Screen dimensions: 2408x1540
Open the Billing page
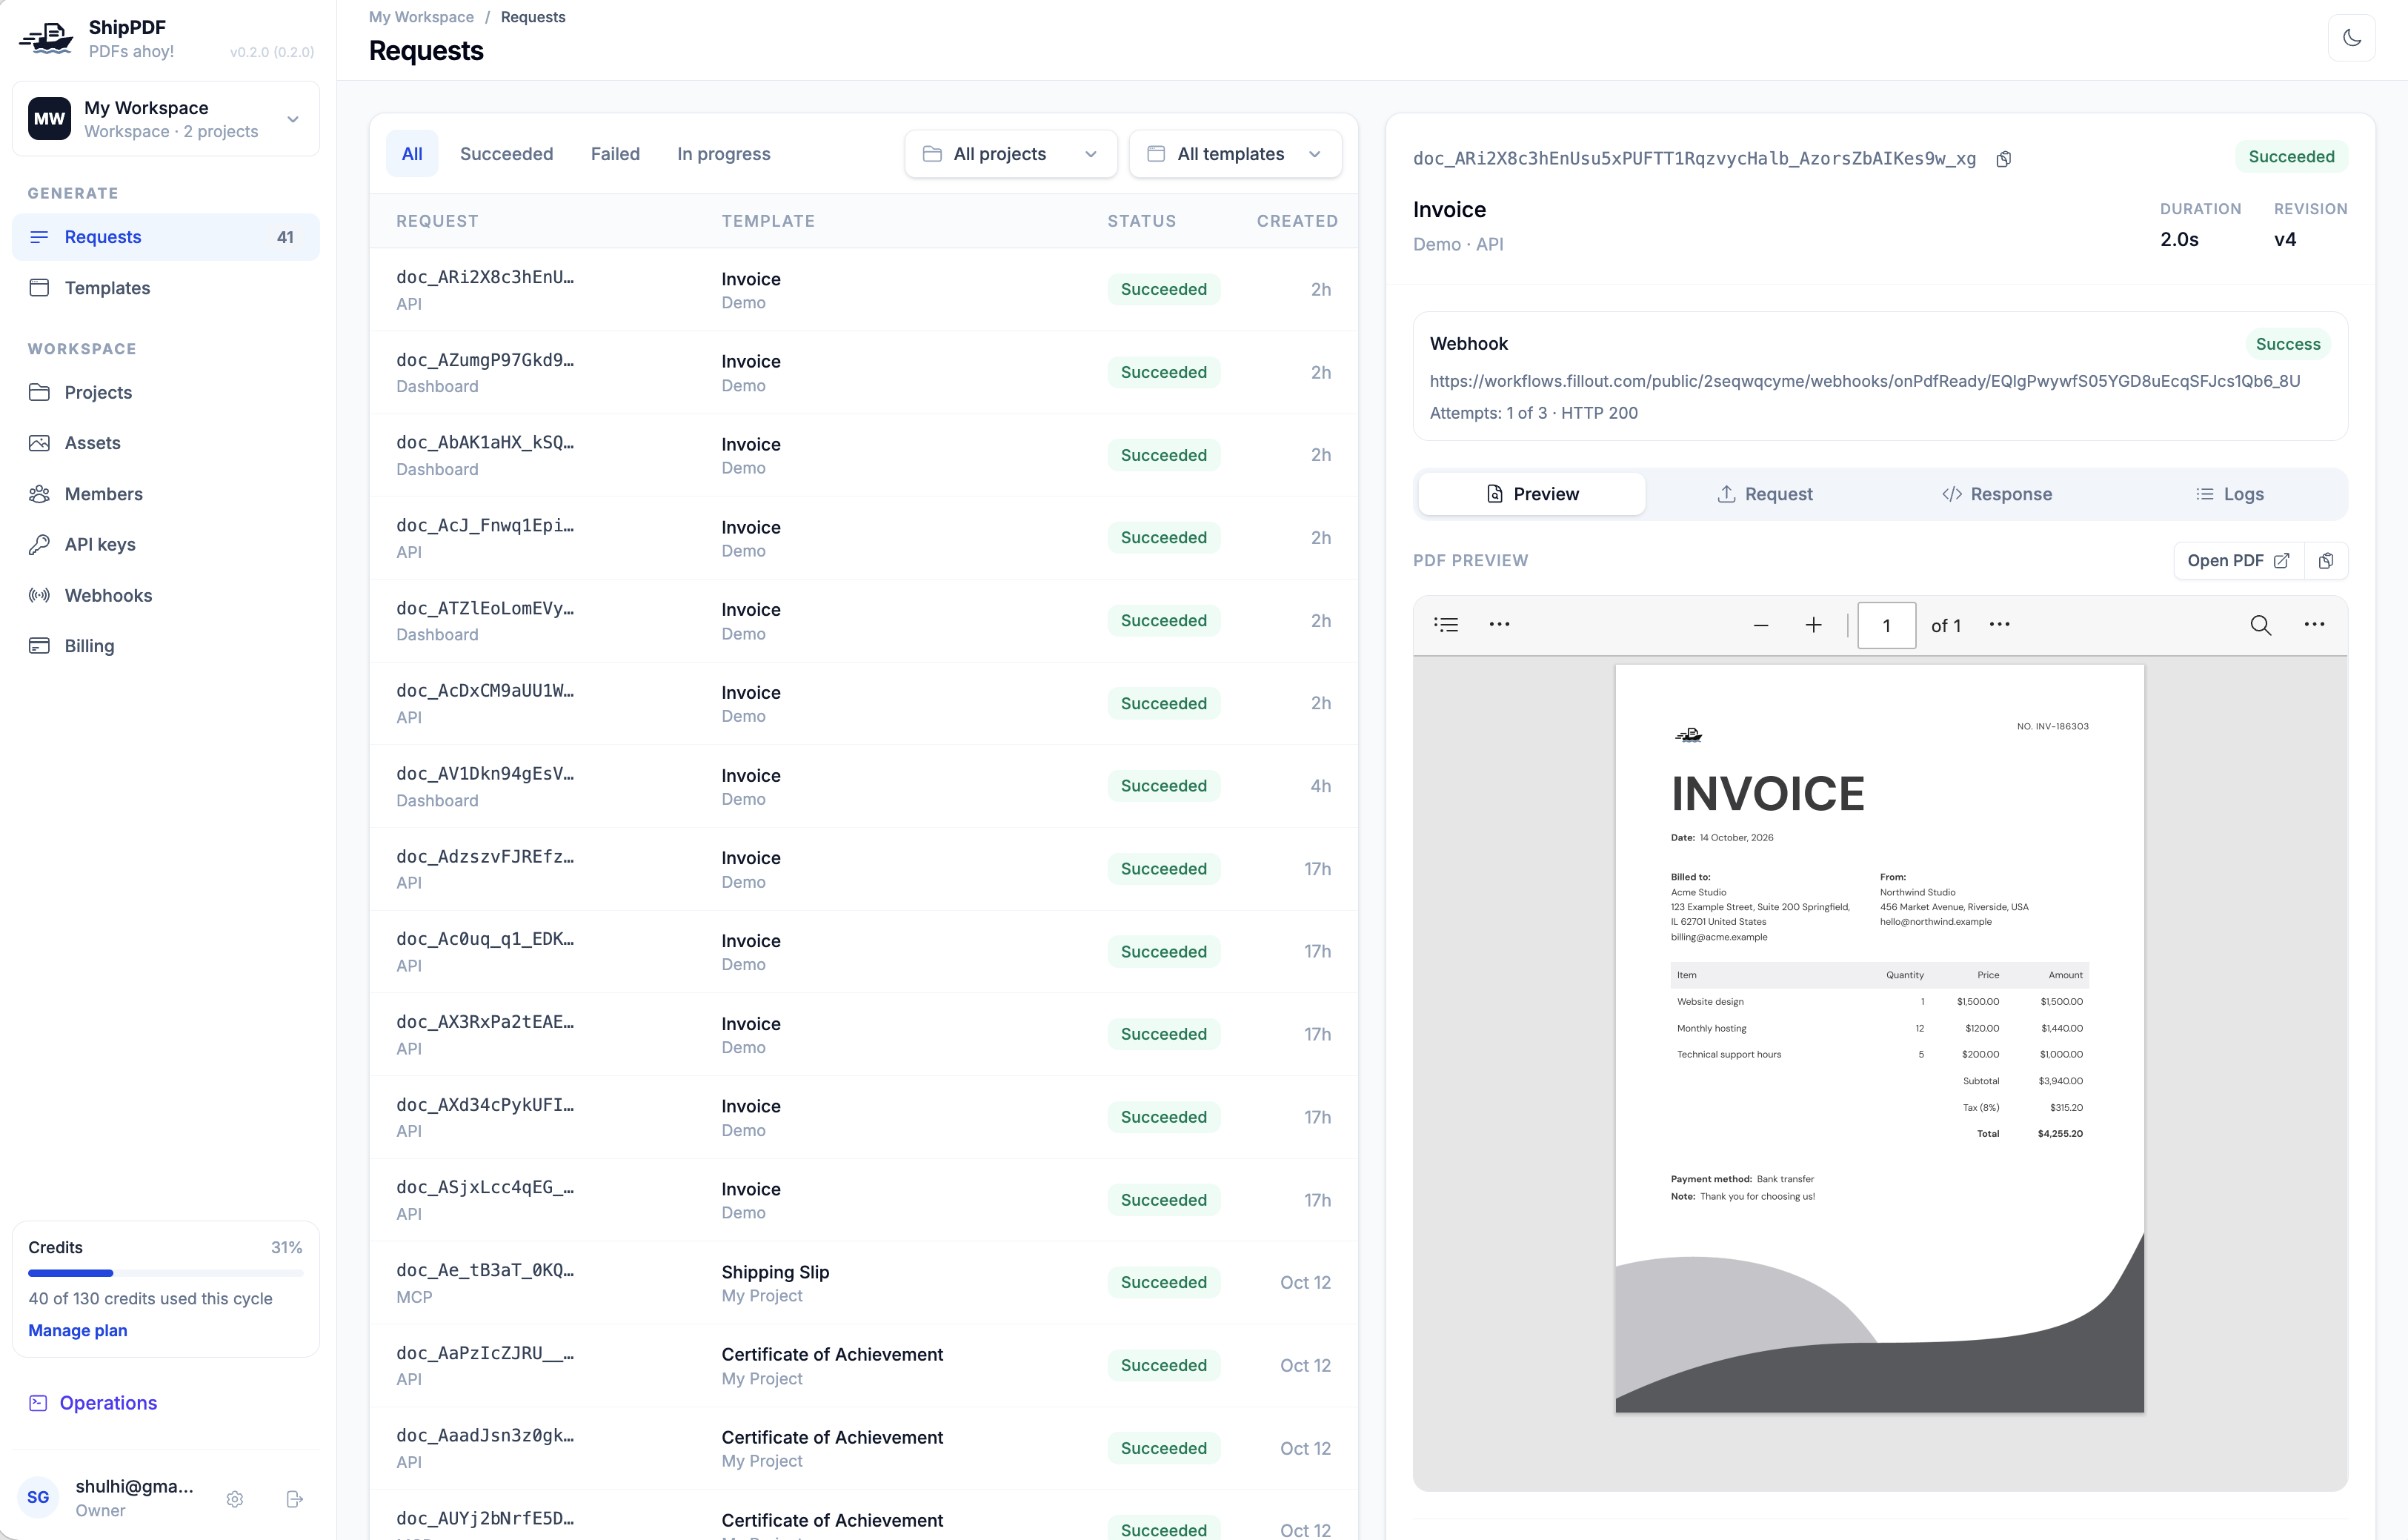[x=166, y=646]
